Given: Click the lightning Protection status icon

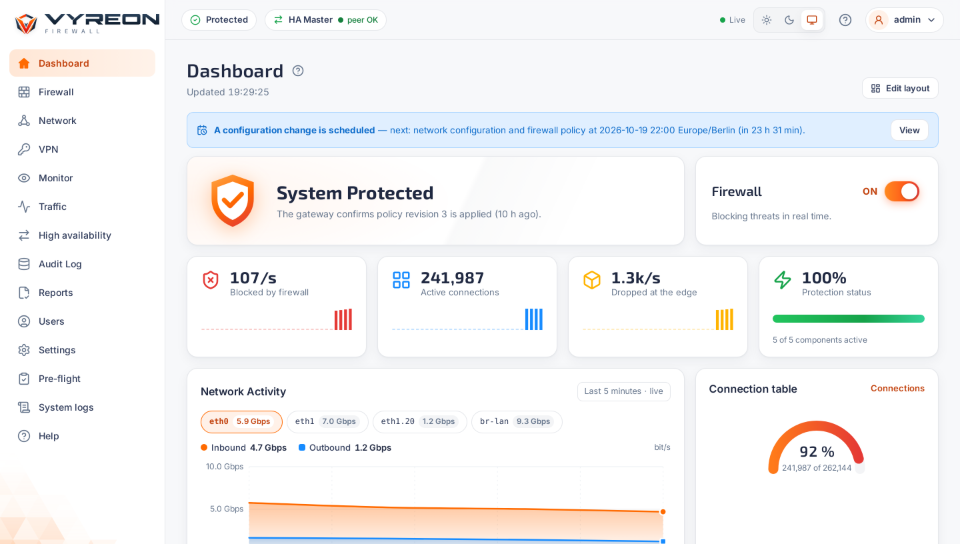Looking at the screenshot, I should 782,280.
